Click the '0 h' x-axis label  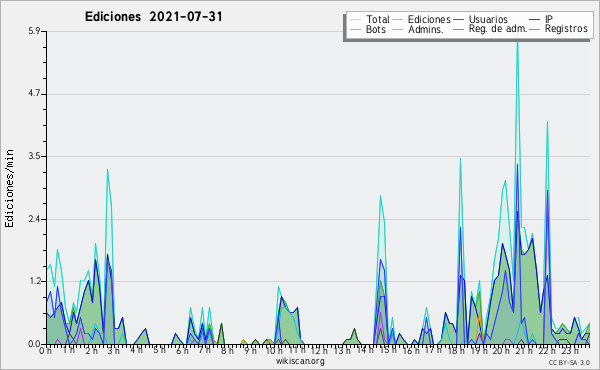pos(45,351)
